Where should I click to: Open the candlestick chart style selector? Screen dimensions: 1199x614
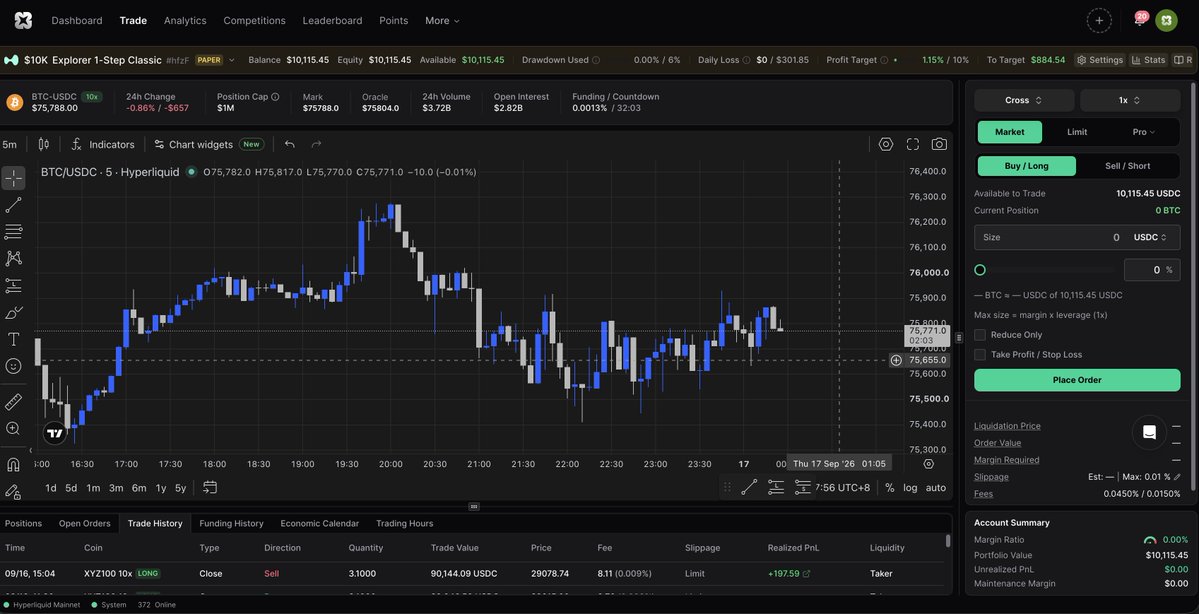(44, 144)
